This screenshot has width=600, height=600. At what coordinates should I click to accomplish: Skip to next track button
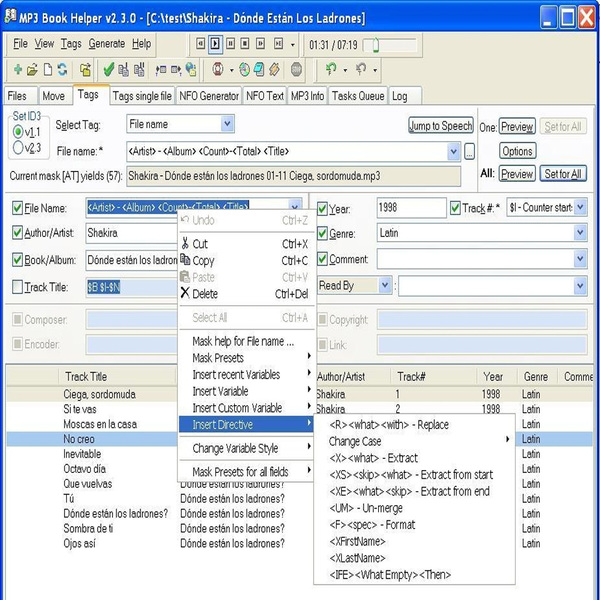tap(278, 44)
